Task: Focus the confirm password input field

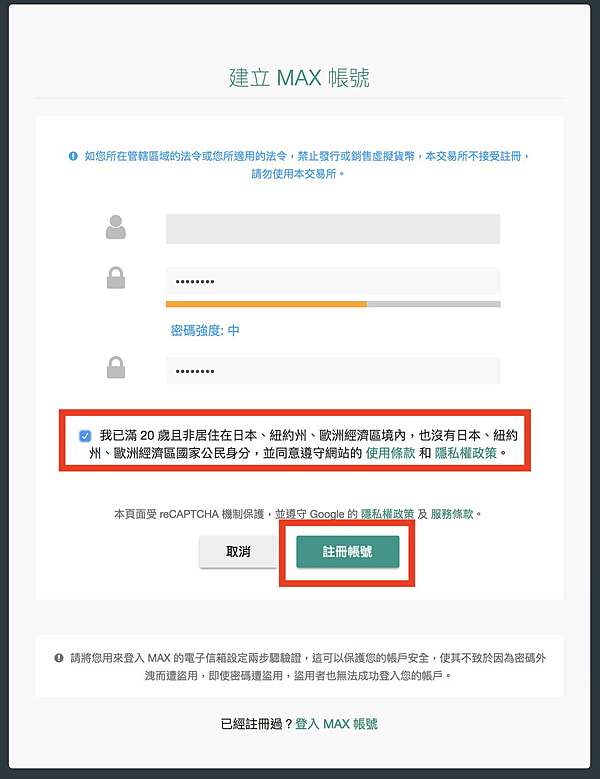Action: coord(333,371)
